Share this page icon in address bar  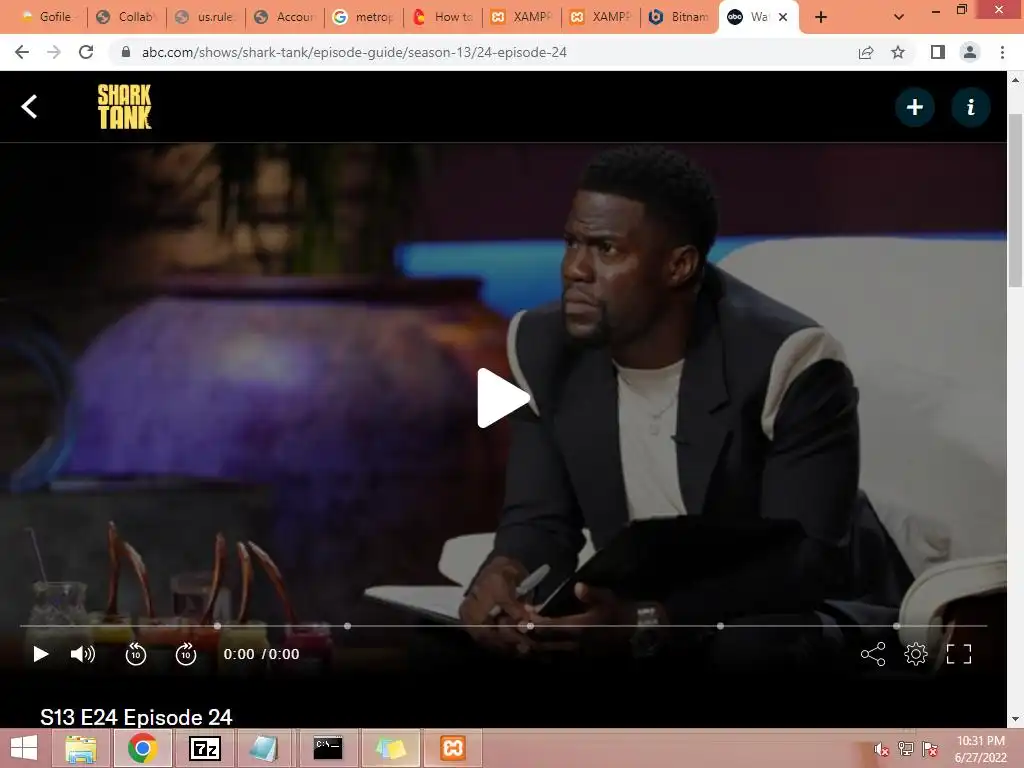[866, 52]
